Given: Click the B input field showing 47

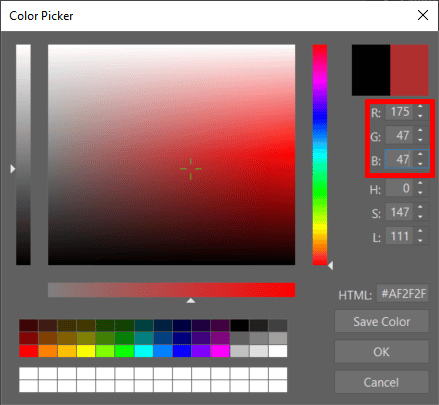Looking at the screenshot, I should pyautogui.click(x=399, y=159).
